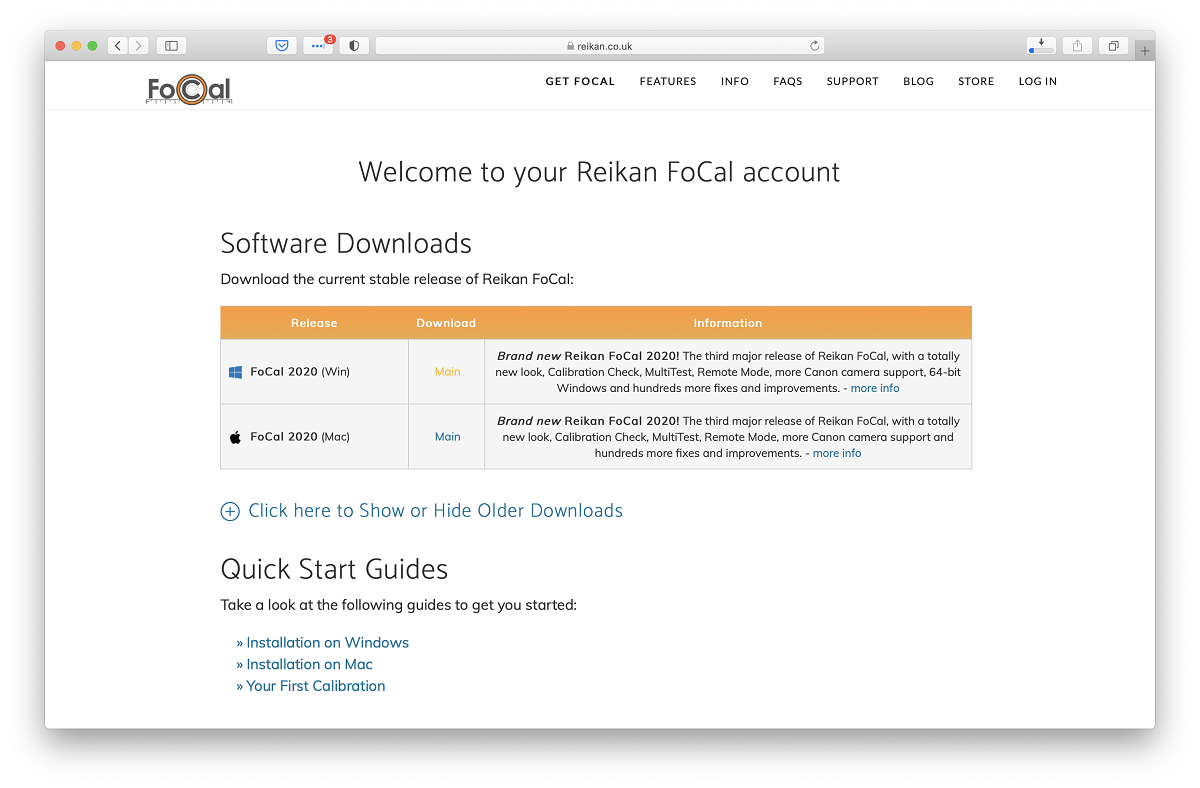This screenshot has width=1200, height=788.
Task: Click the Windows logo in the release table
Action: click(236, 372)
